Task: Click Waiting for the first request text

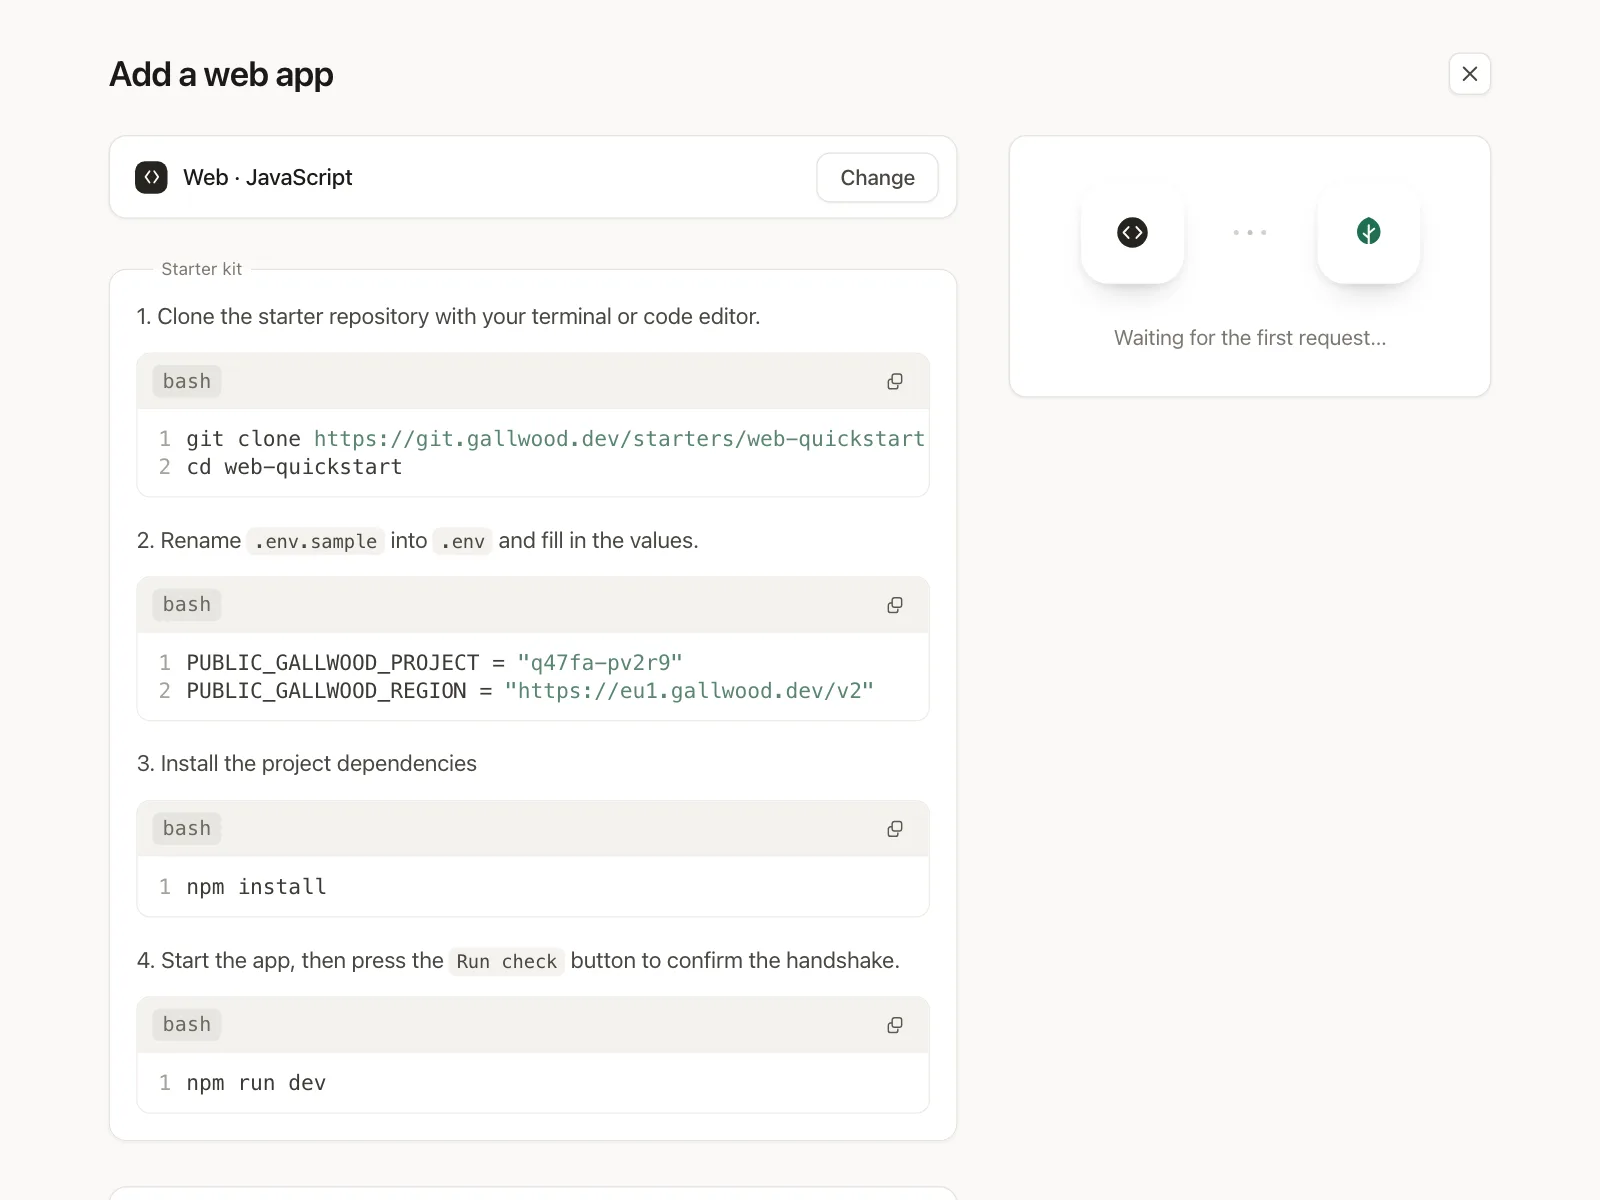Action: 1250,338
